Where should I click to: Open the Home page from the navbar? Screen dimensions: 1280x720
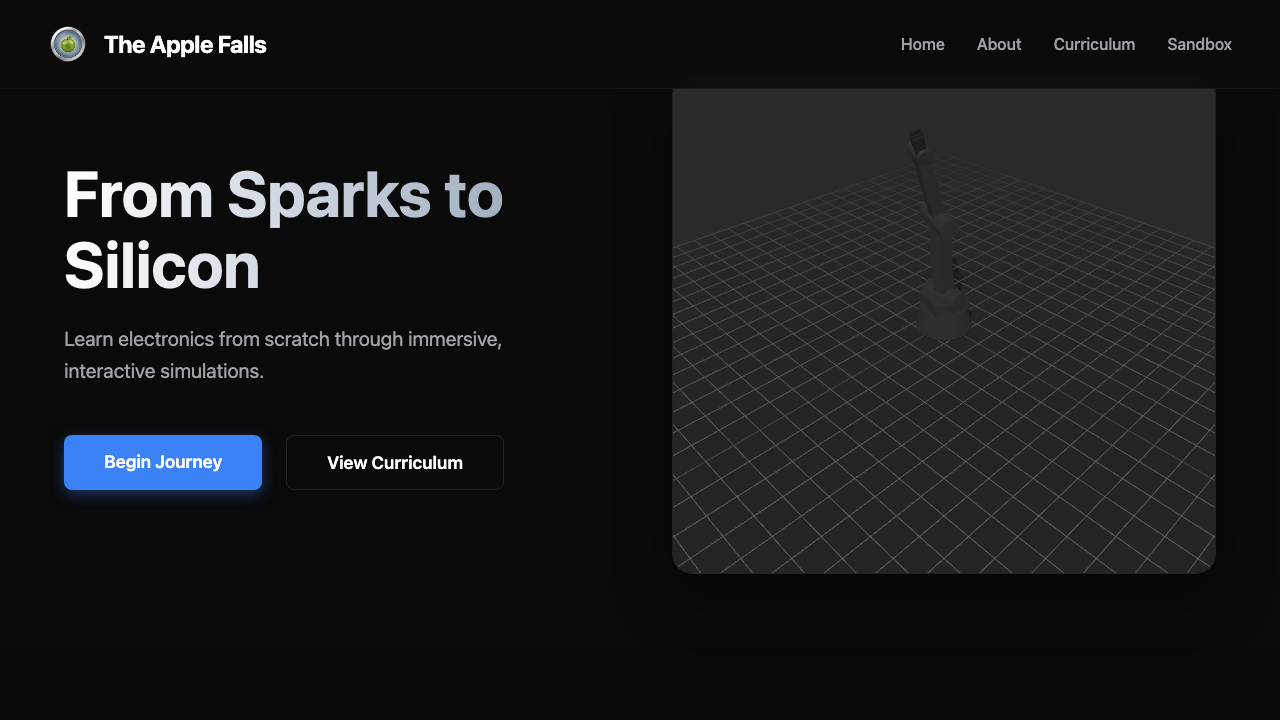pos(922,44)
